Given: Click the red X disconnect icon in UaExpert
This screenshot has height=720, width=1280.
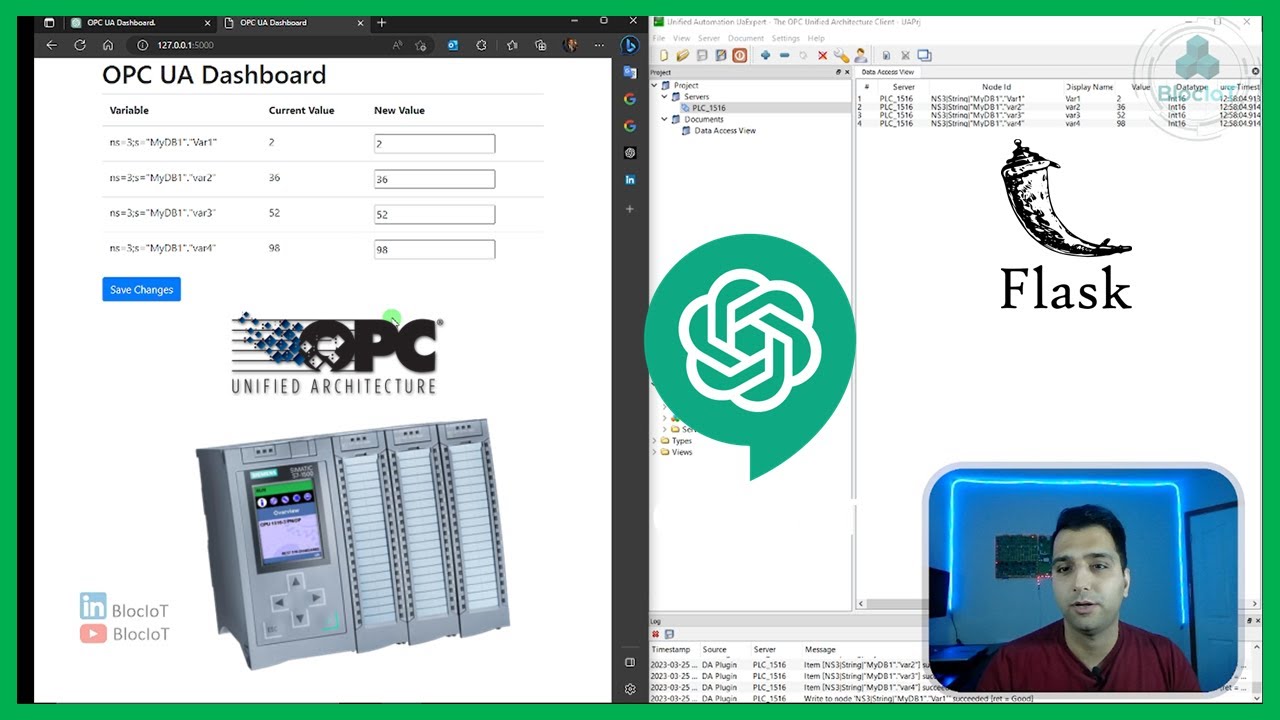Looking at the screenshot, I should pyautogui.click(x=823, y=56).
